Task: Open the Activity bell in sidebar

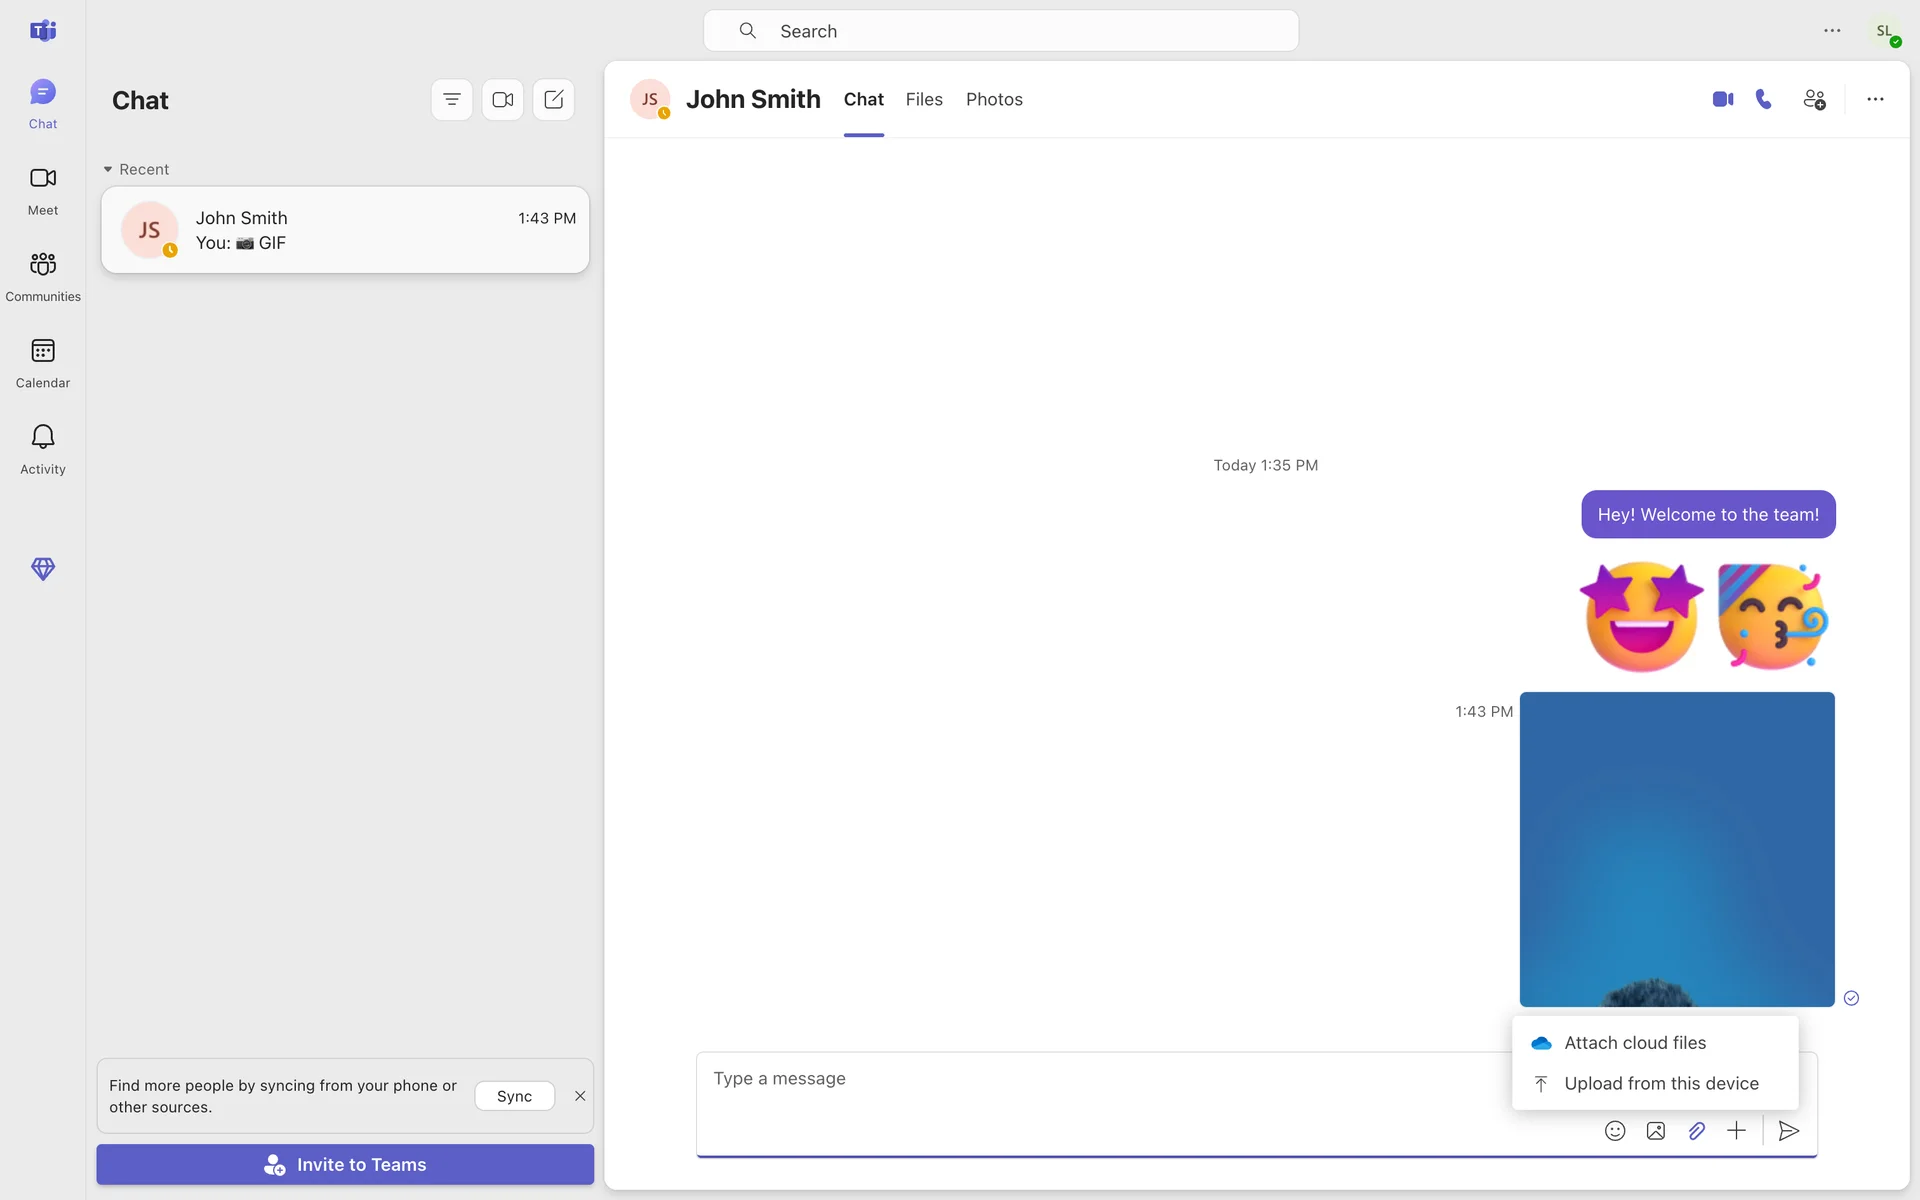Action: tap(43, 448)
